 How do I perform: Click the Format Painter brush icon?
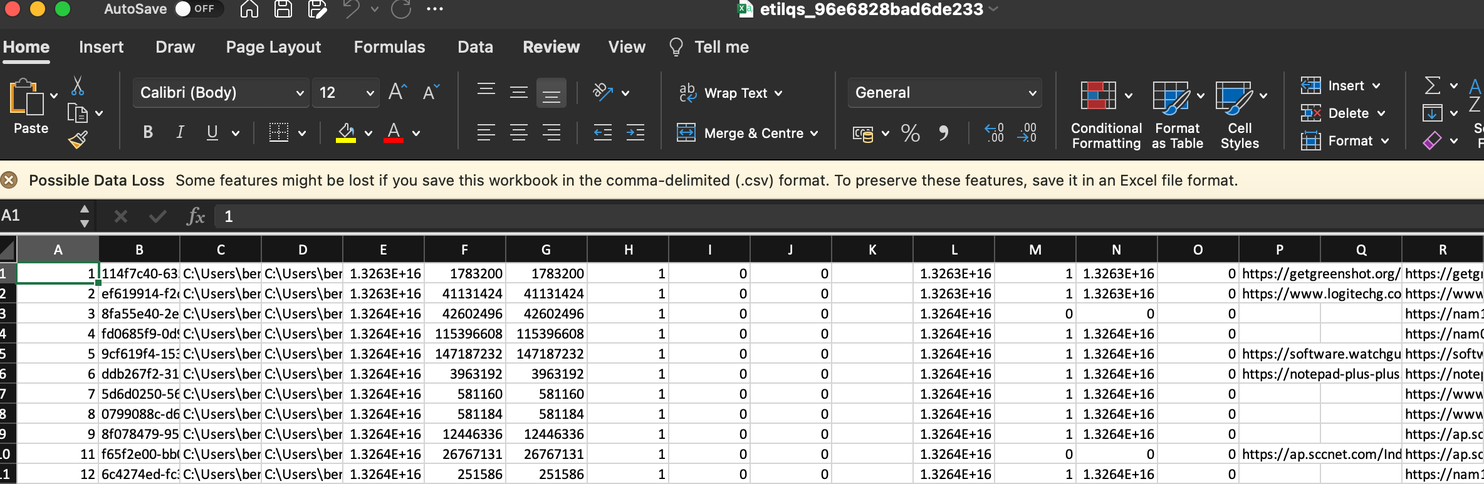78,140
